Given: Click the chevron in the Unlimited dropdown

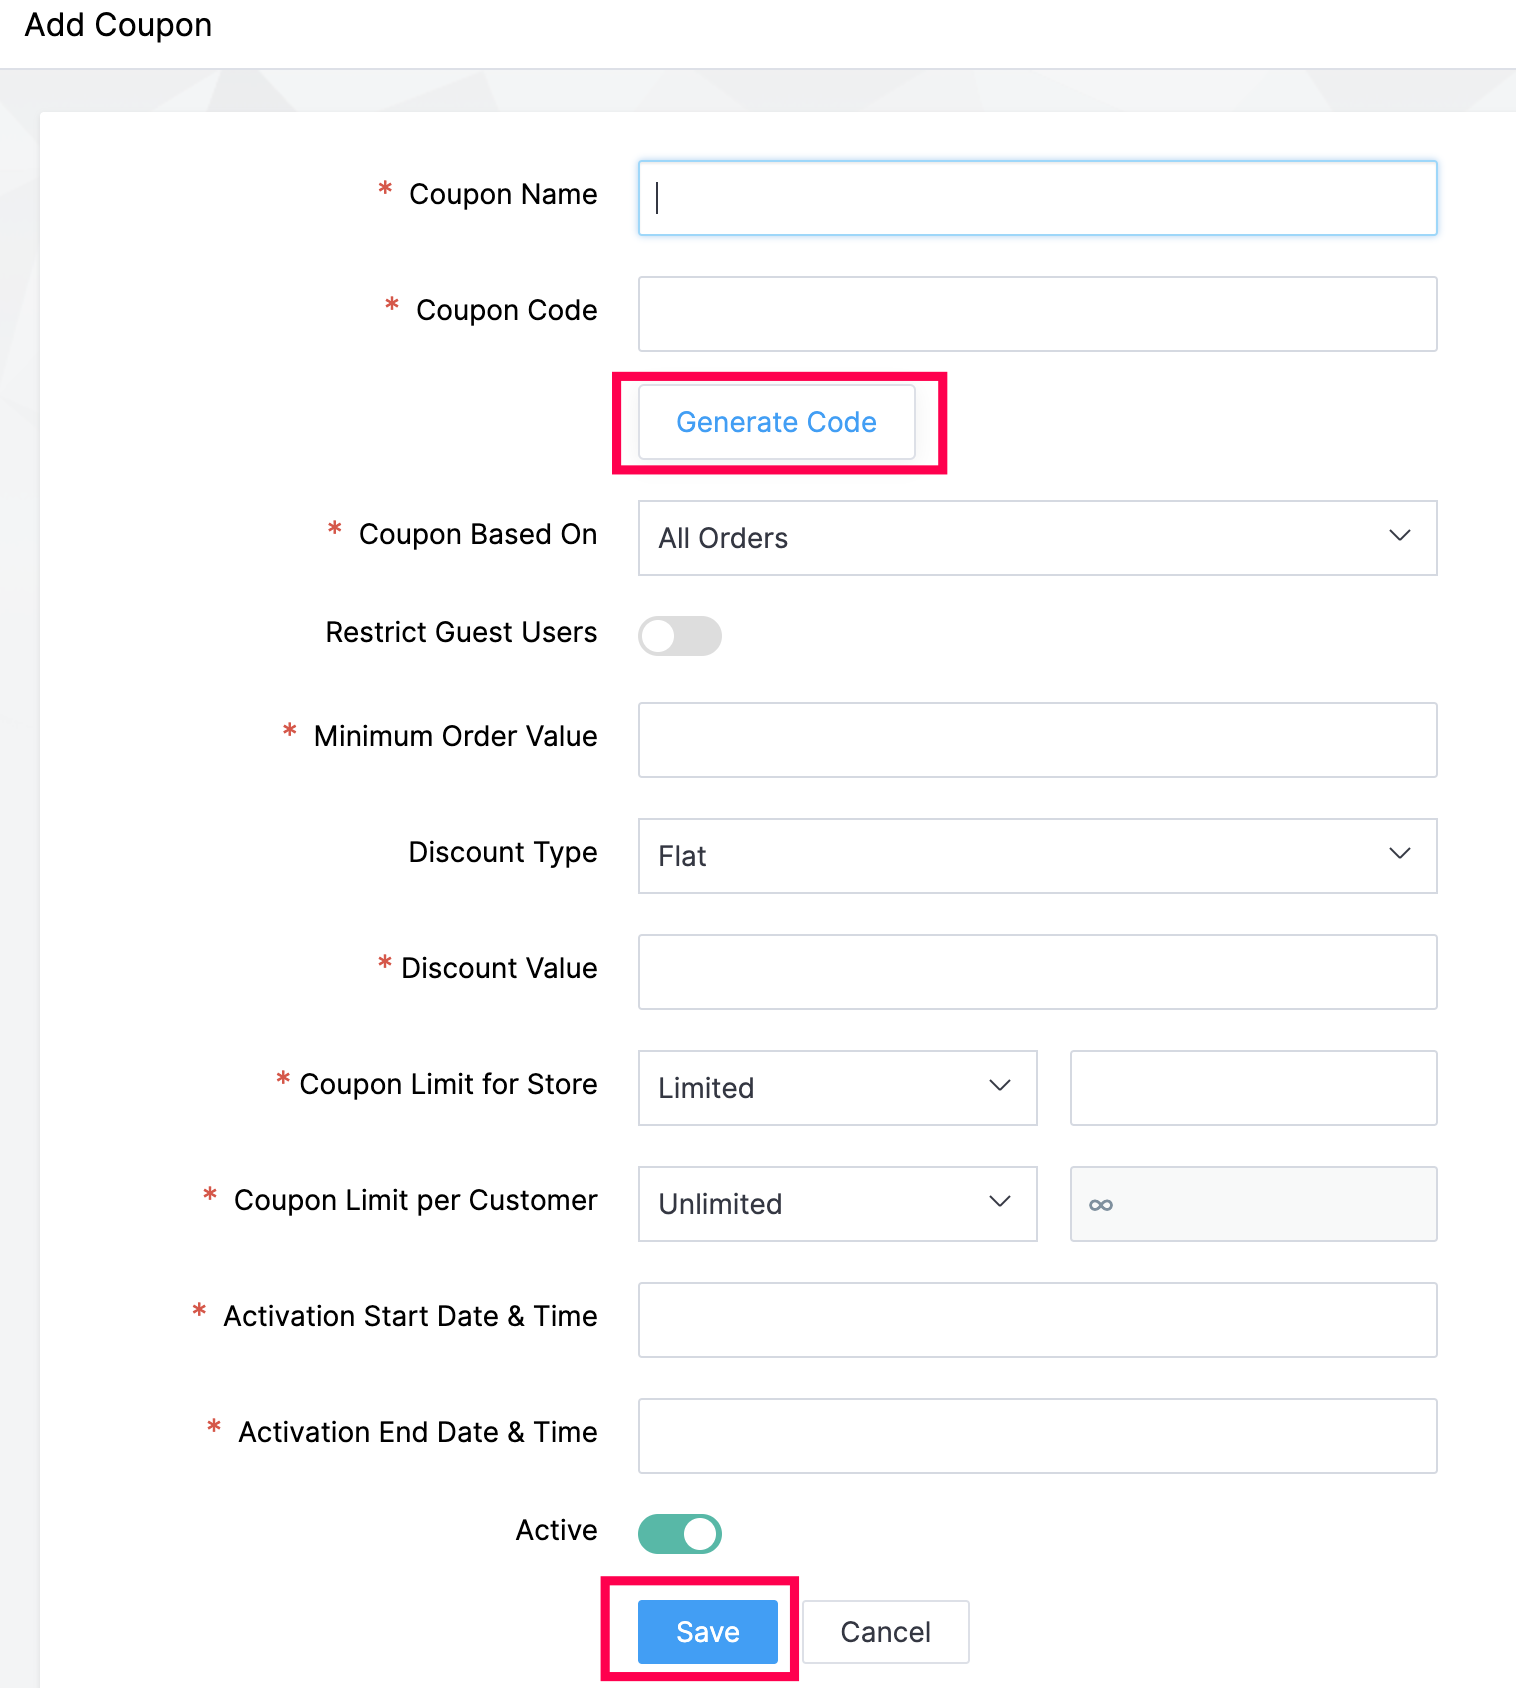Looking at the screenshot, I should point(999,1202).
